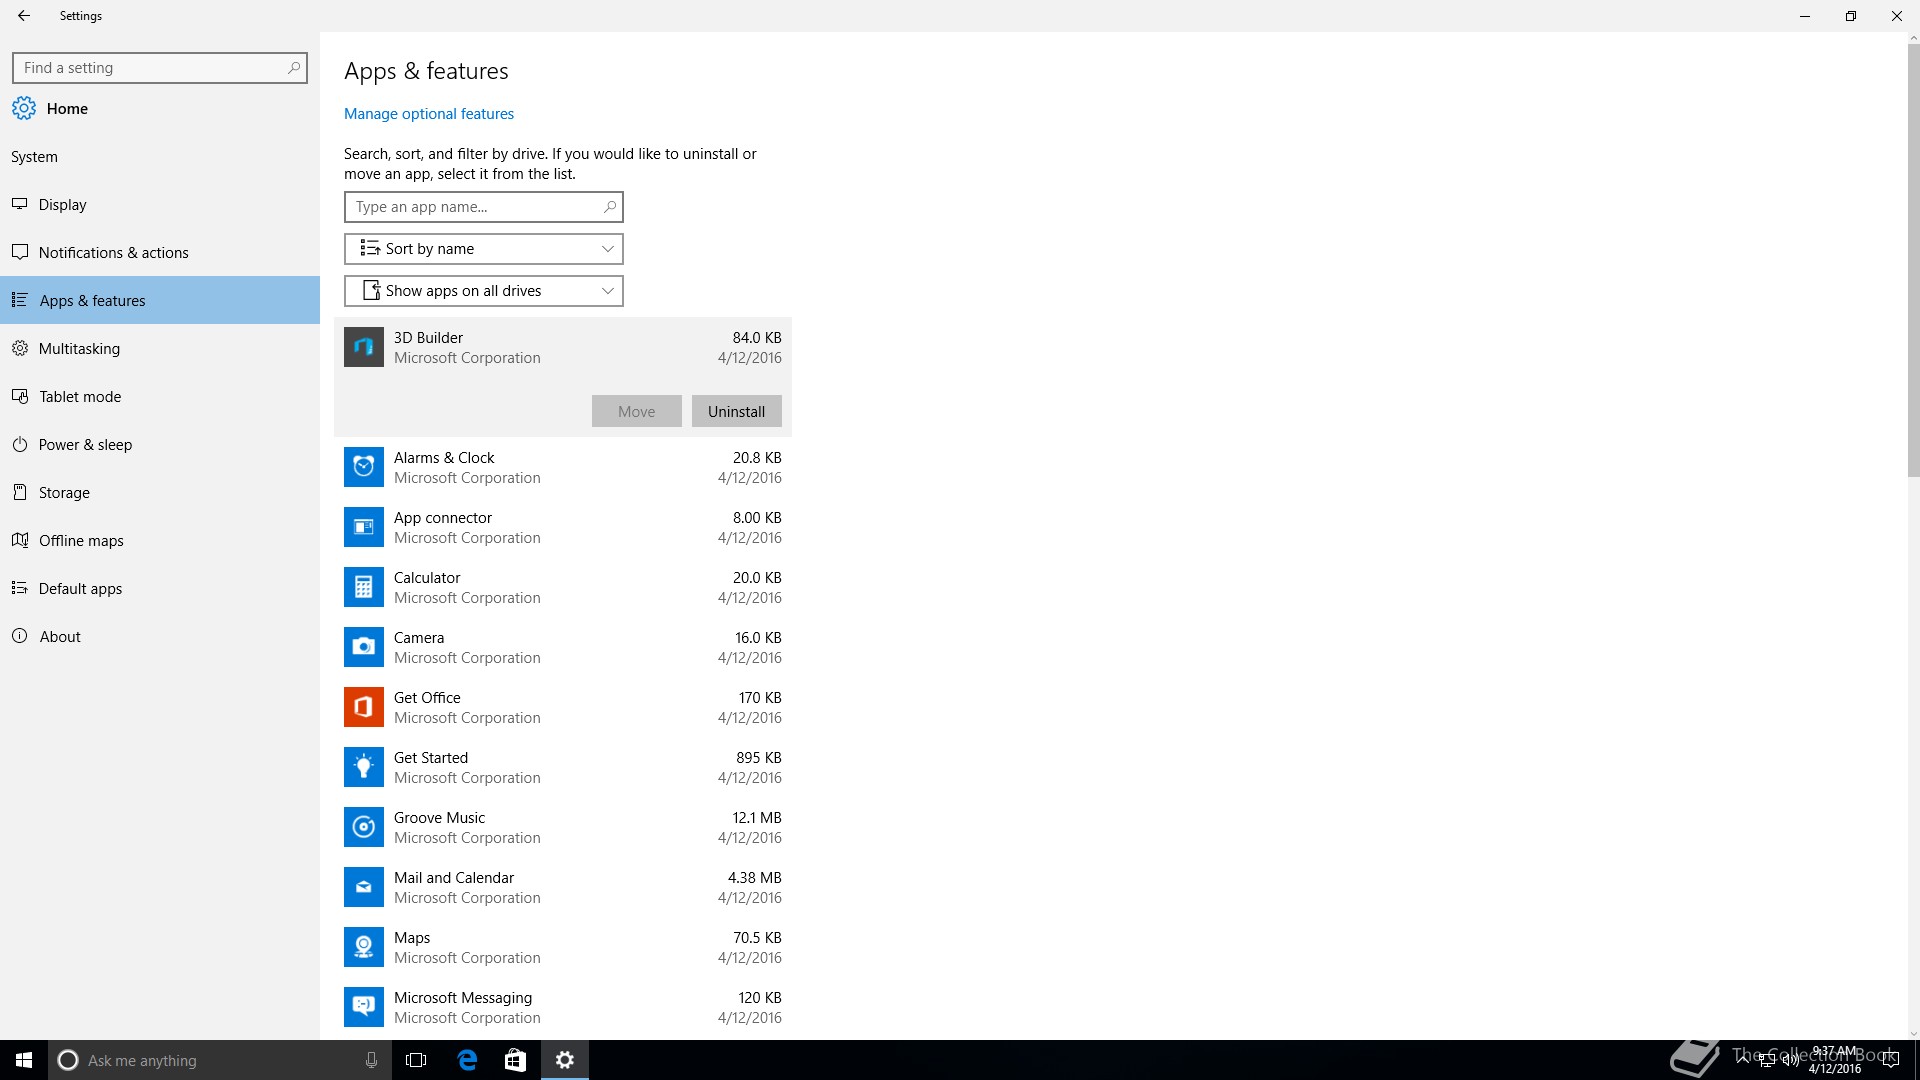Open the Store from the taskbar
This screenshot has height=1080, width=1920.
pyautogui.click(x=515, y=1060)
